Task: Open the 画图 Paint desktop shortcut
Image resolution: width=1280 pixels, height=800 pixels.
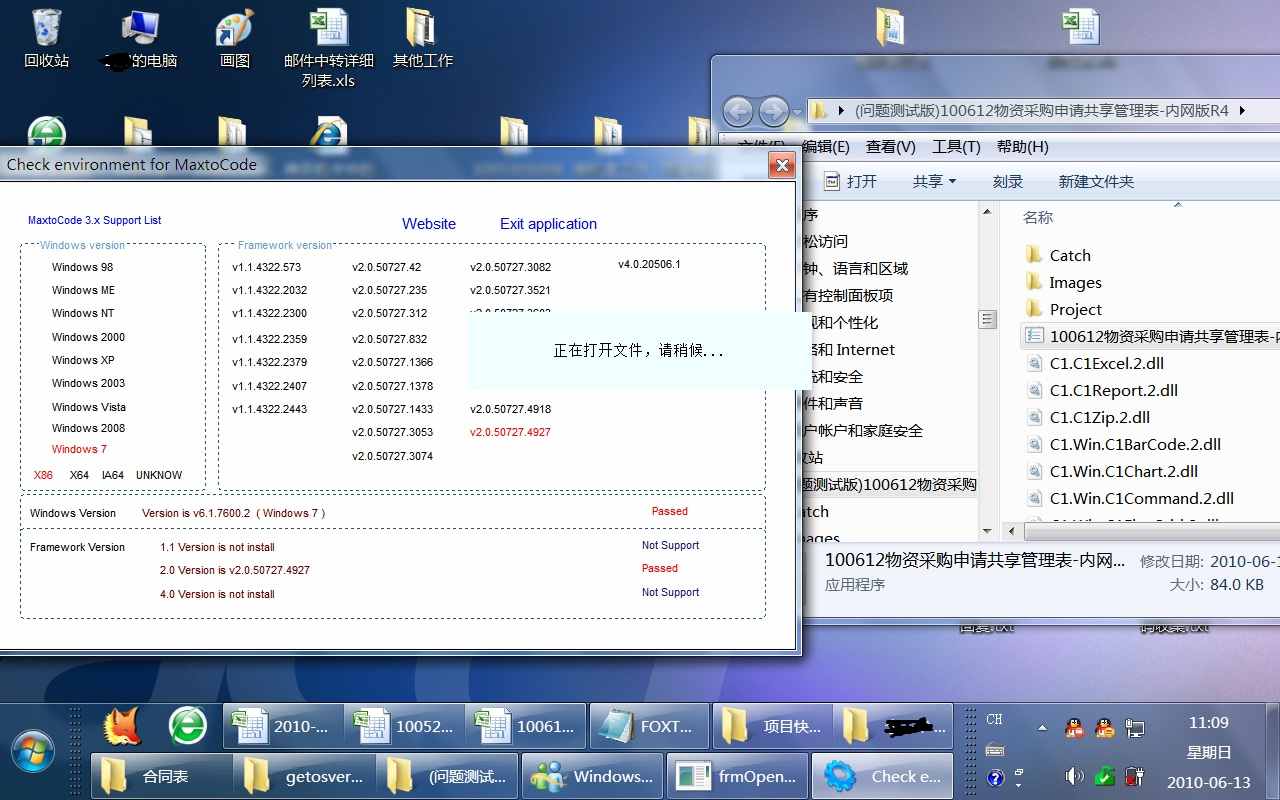Action: click(x=235, y=38)
